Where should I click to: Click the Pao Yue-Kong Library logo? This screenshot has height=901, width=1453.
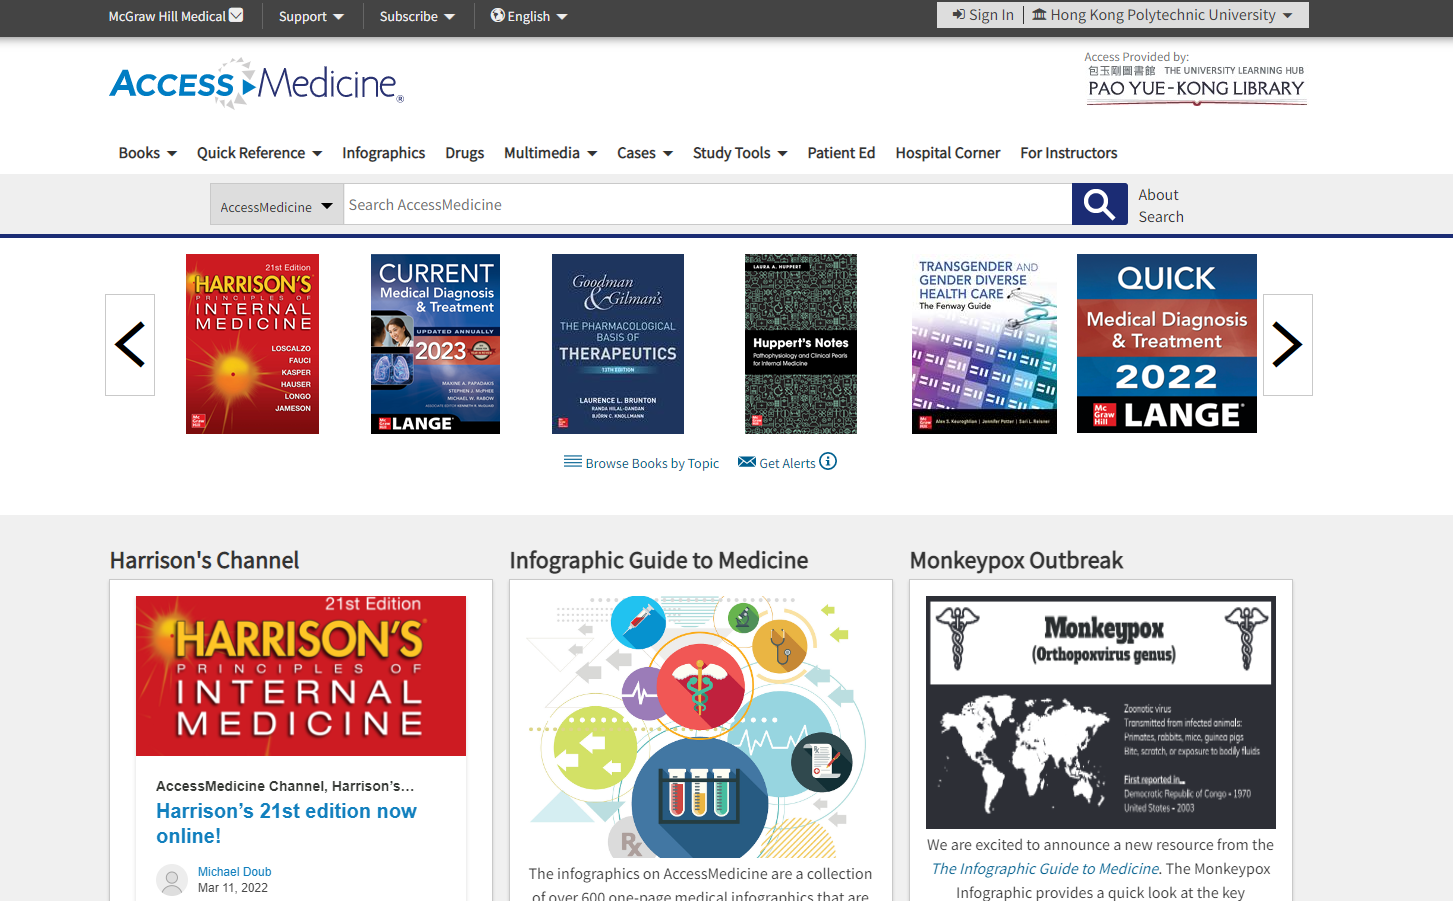[1196, 86]
